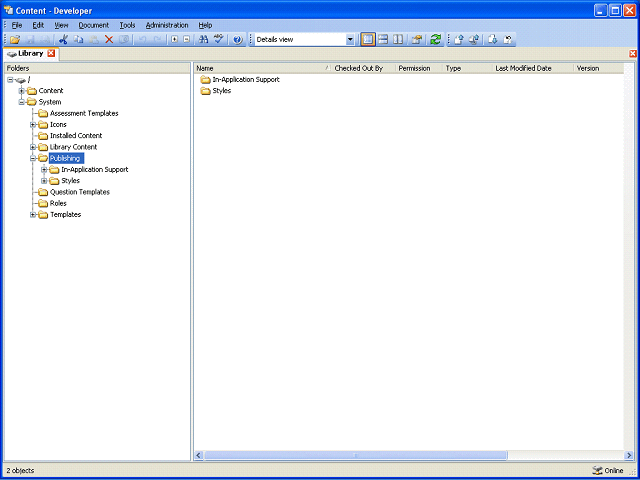Select the Installed Content folder
The height and width of the screenshot is (480, 640).
coord(76,136)
